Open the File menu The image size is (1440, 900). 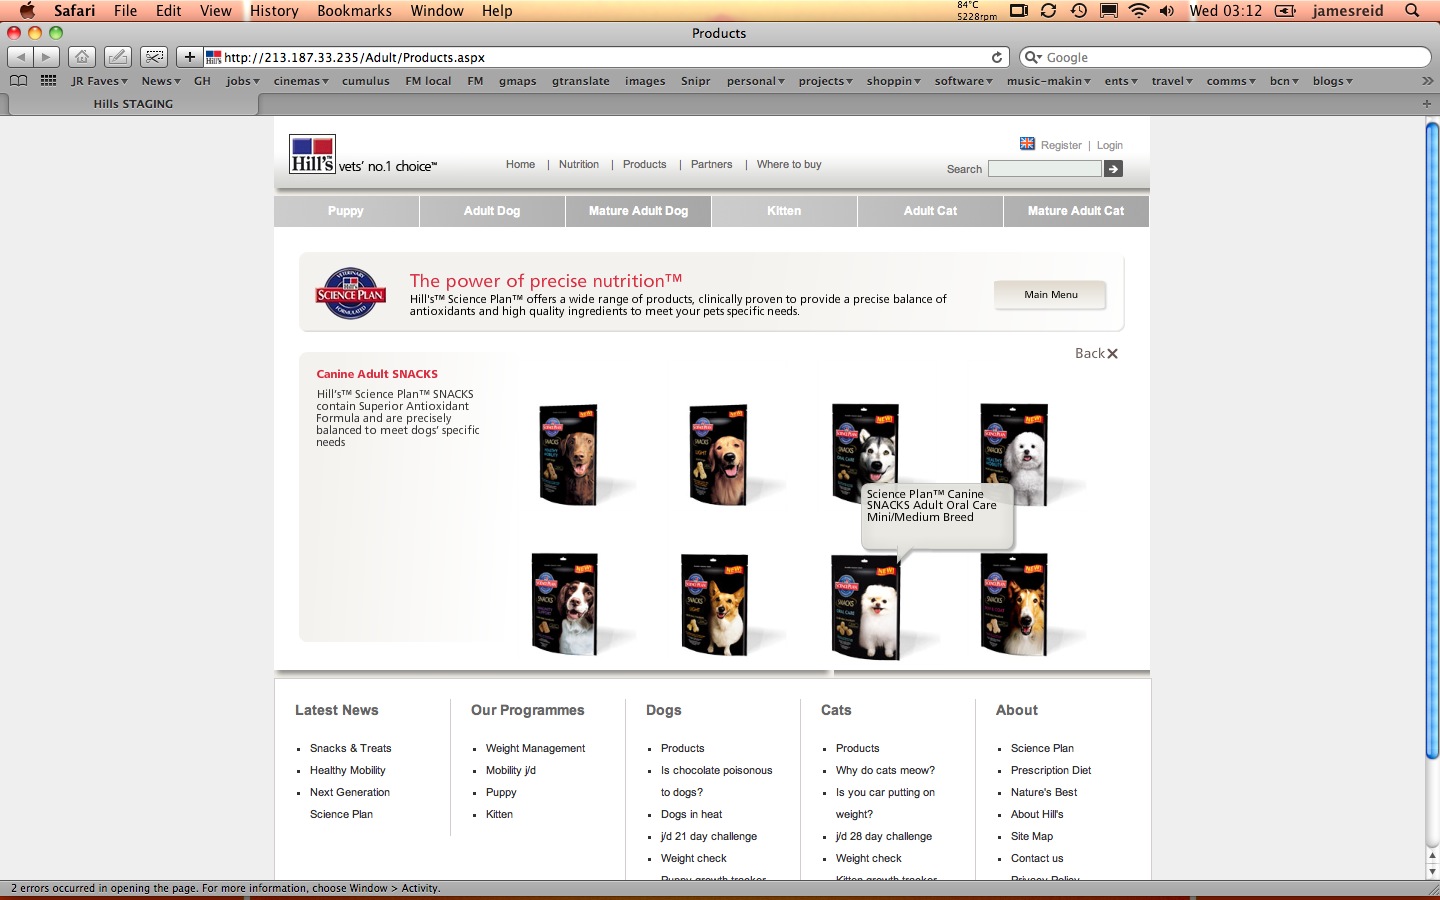(x=125, y=10)
